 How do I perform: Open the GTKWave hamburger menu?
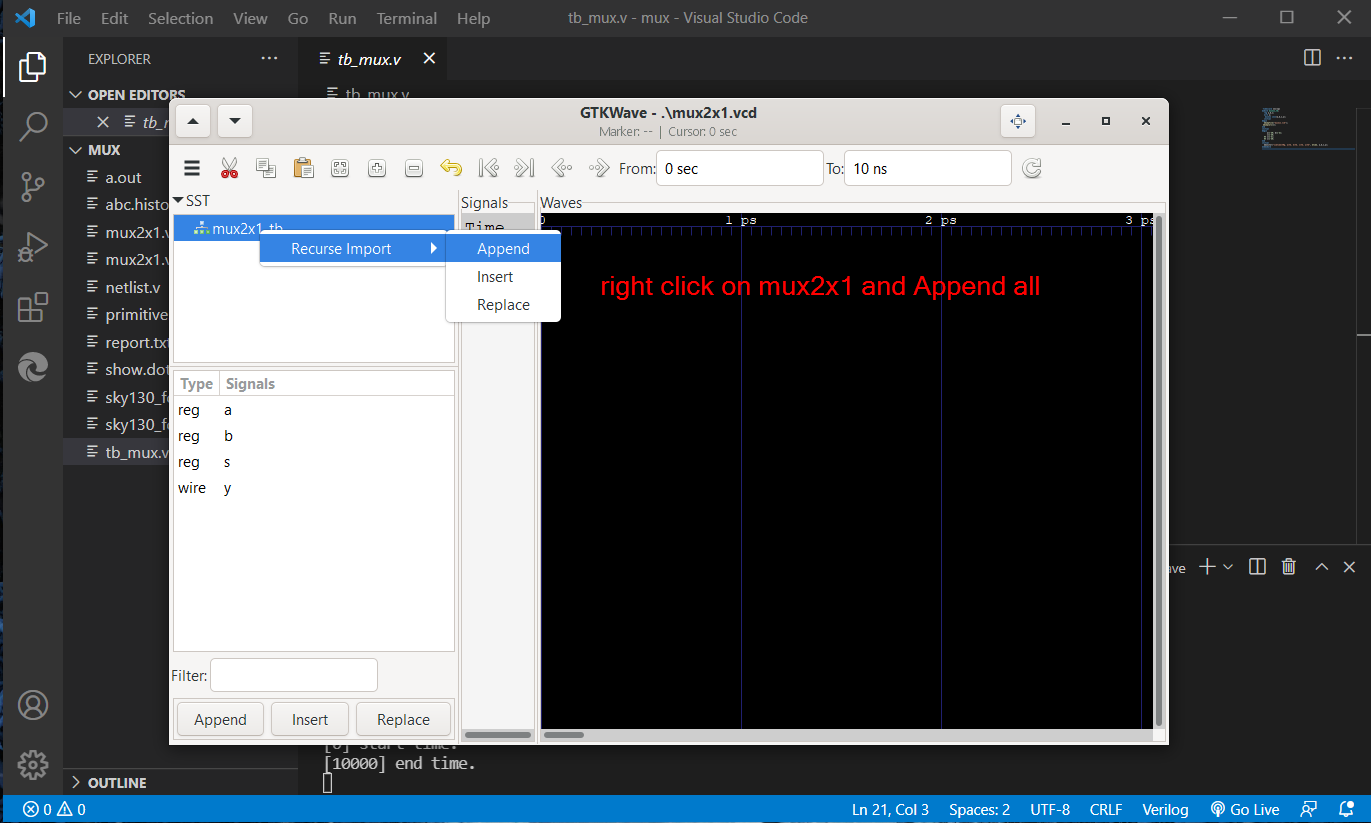(x=192, y=168)
